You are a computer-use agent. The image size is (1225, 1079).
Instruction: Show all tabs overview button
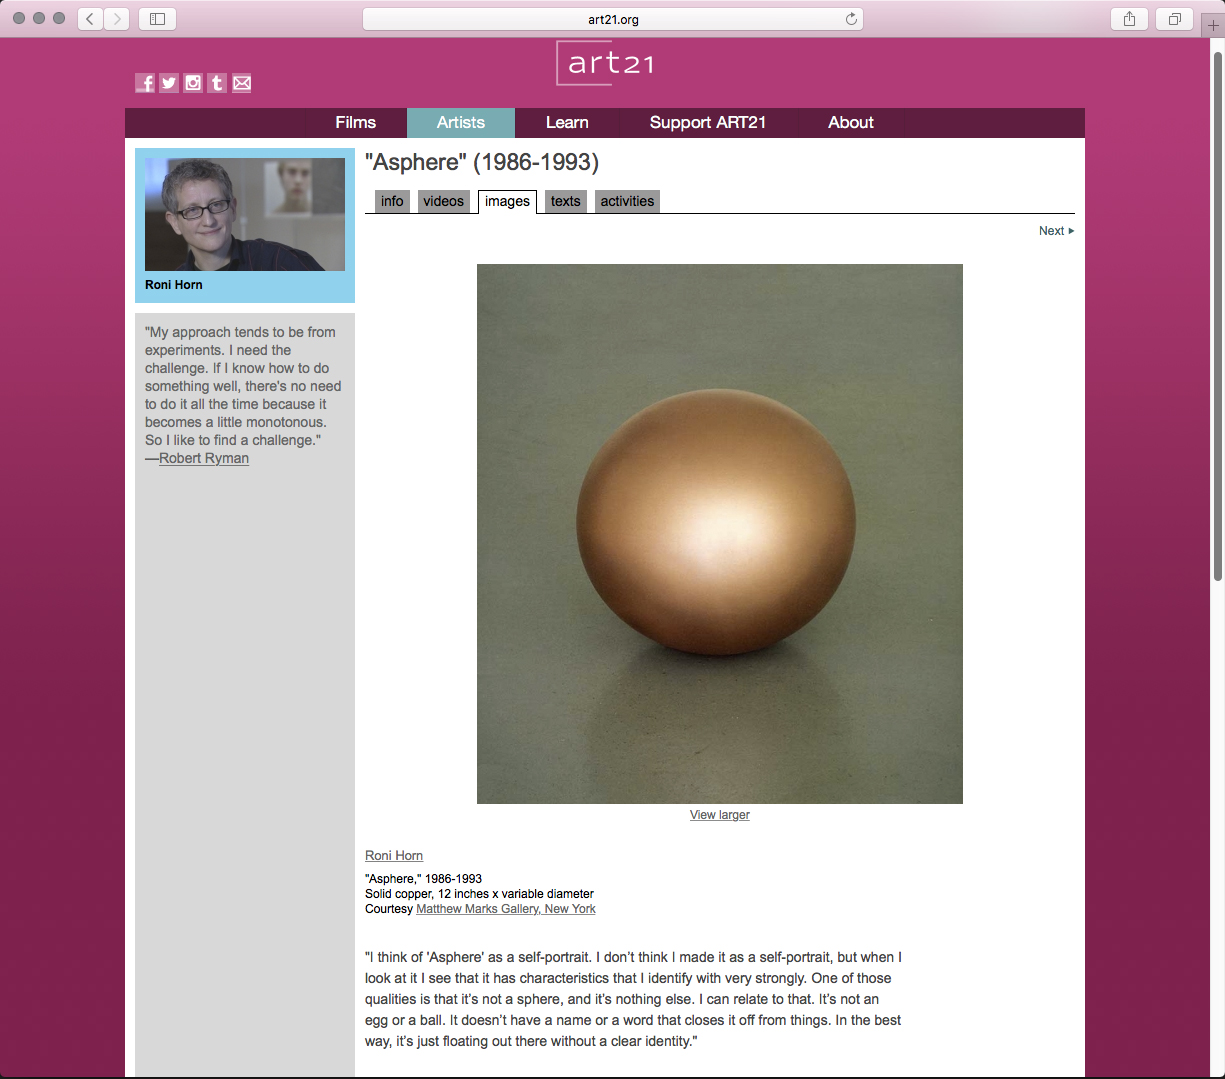point(1174,19)
